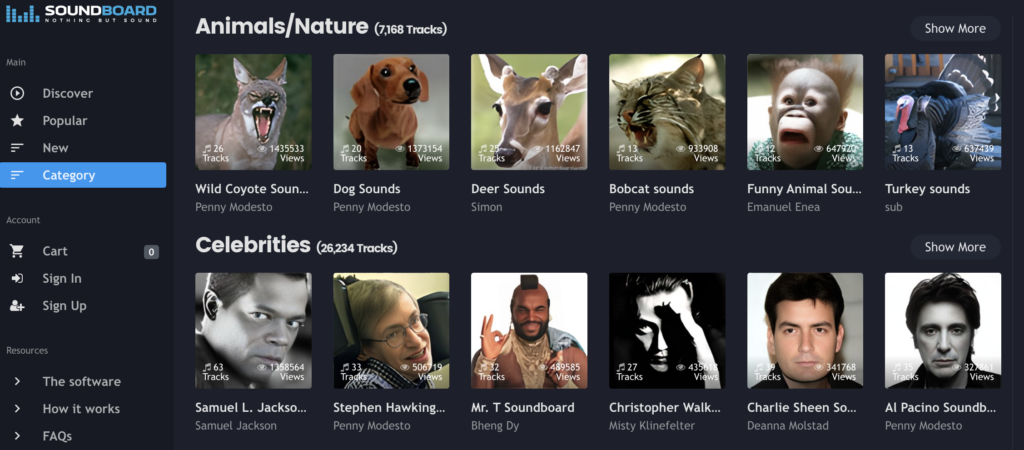Click the Discover play-circle icon

click(17, 93)
